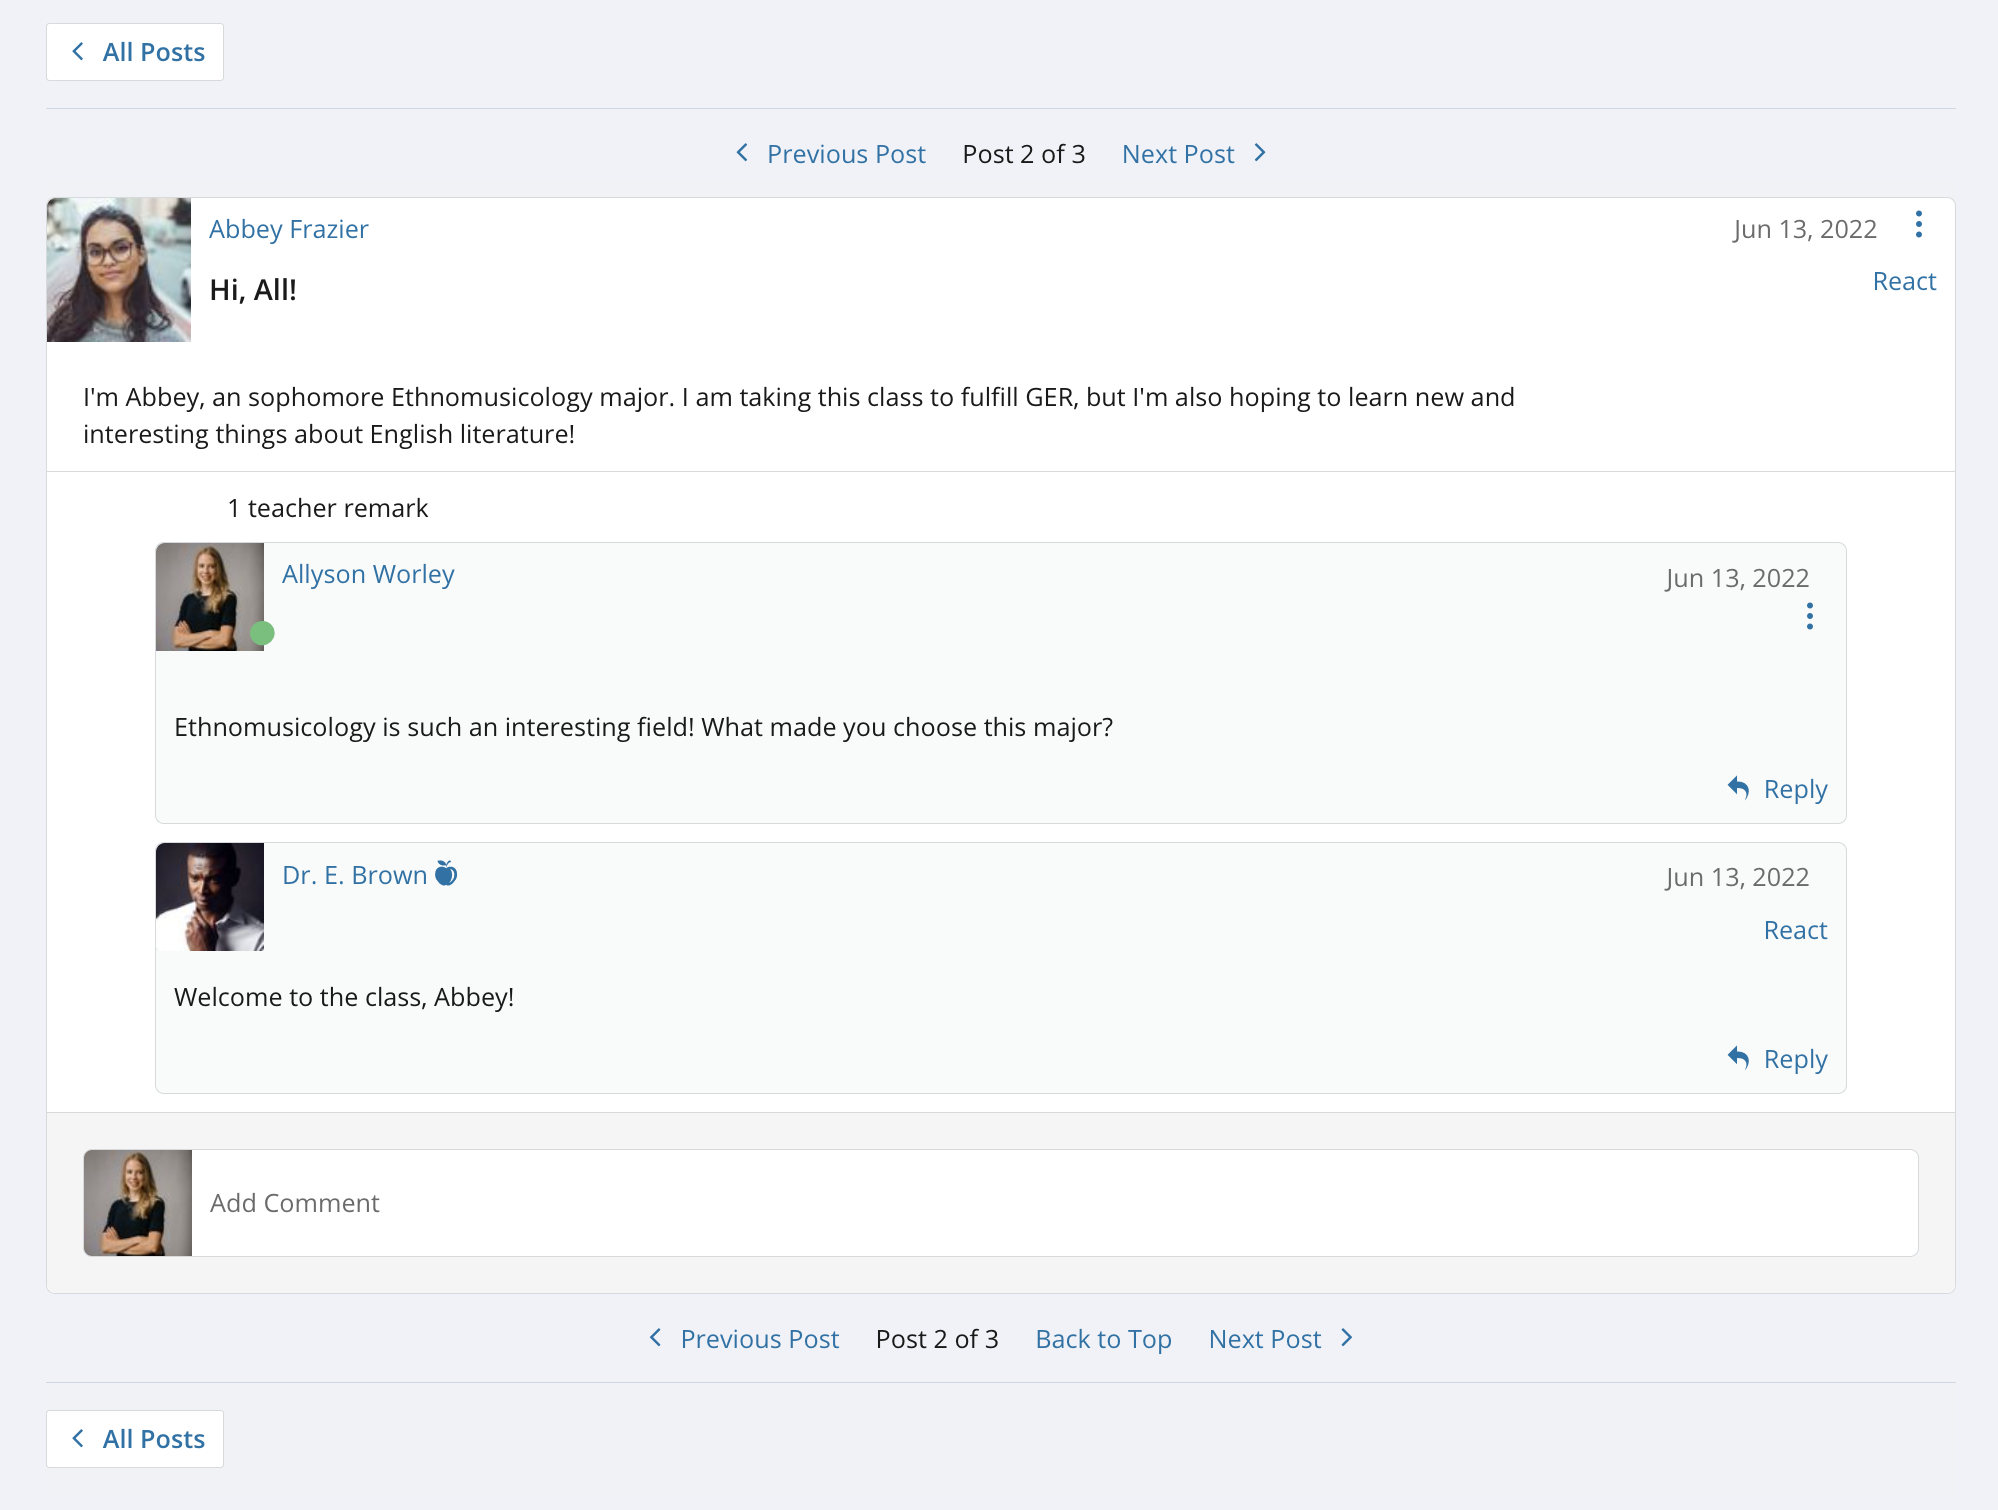
Task: Click top Next Post chevron arrow
Action: [1260, 153]
